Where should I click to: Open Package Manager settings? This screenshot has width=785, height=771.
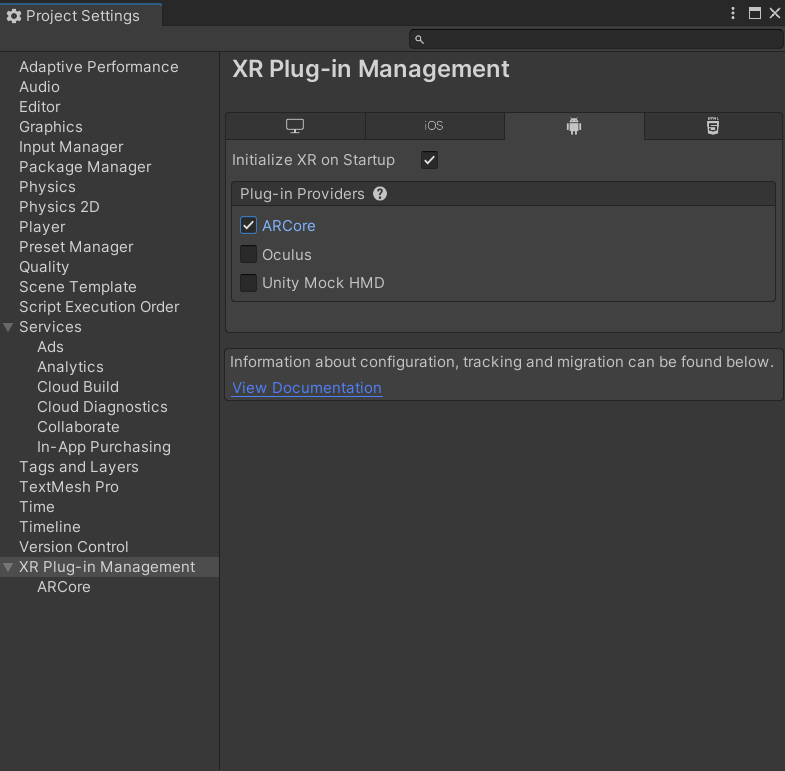tap(85, 167)
